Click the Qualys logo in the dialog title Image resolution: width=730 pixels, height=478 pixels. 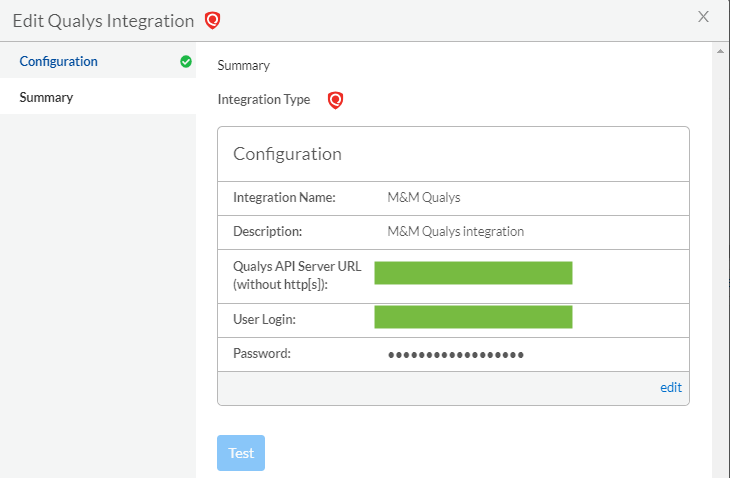coord(212,20)
